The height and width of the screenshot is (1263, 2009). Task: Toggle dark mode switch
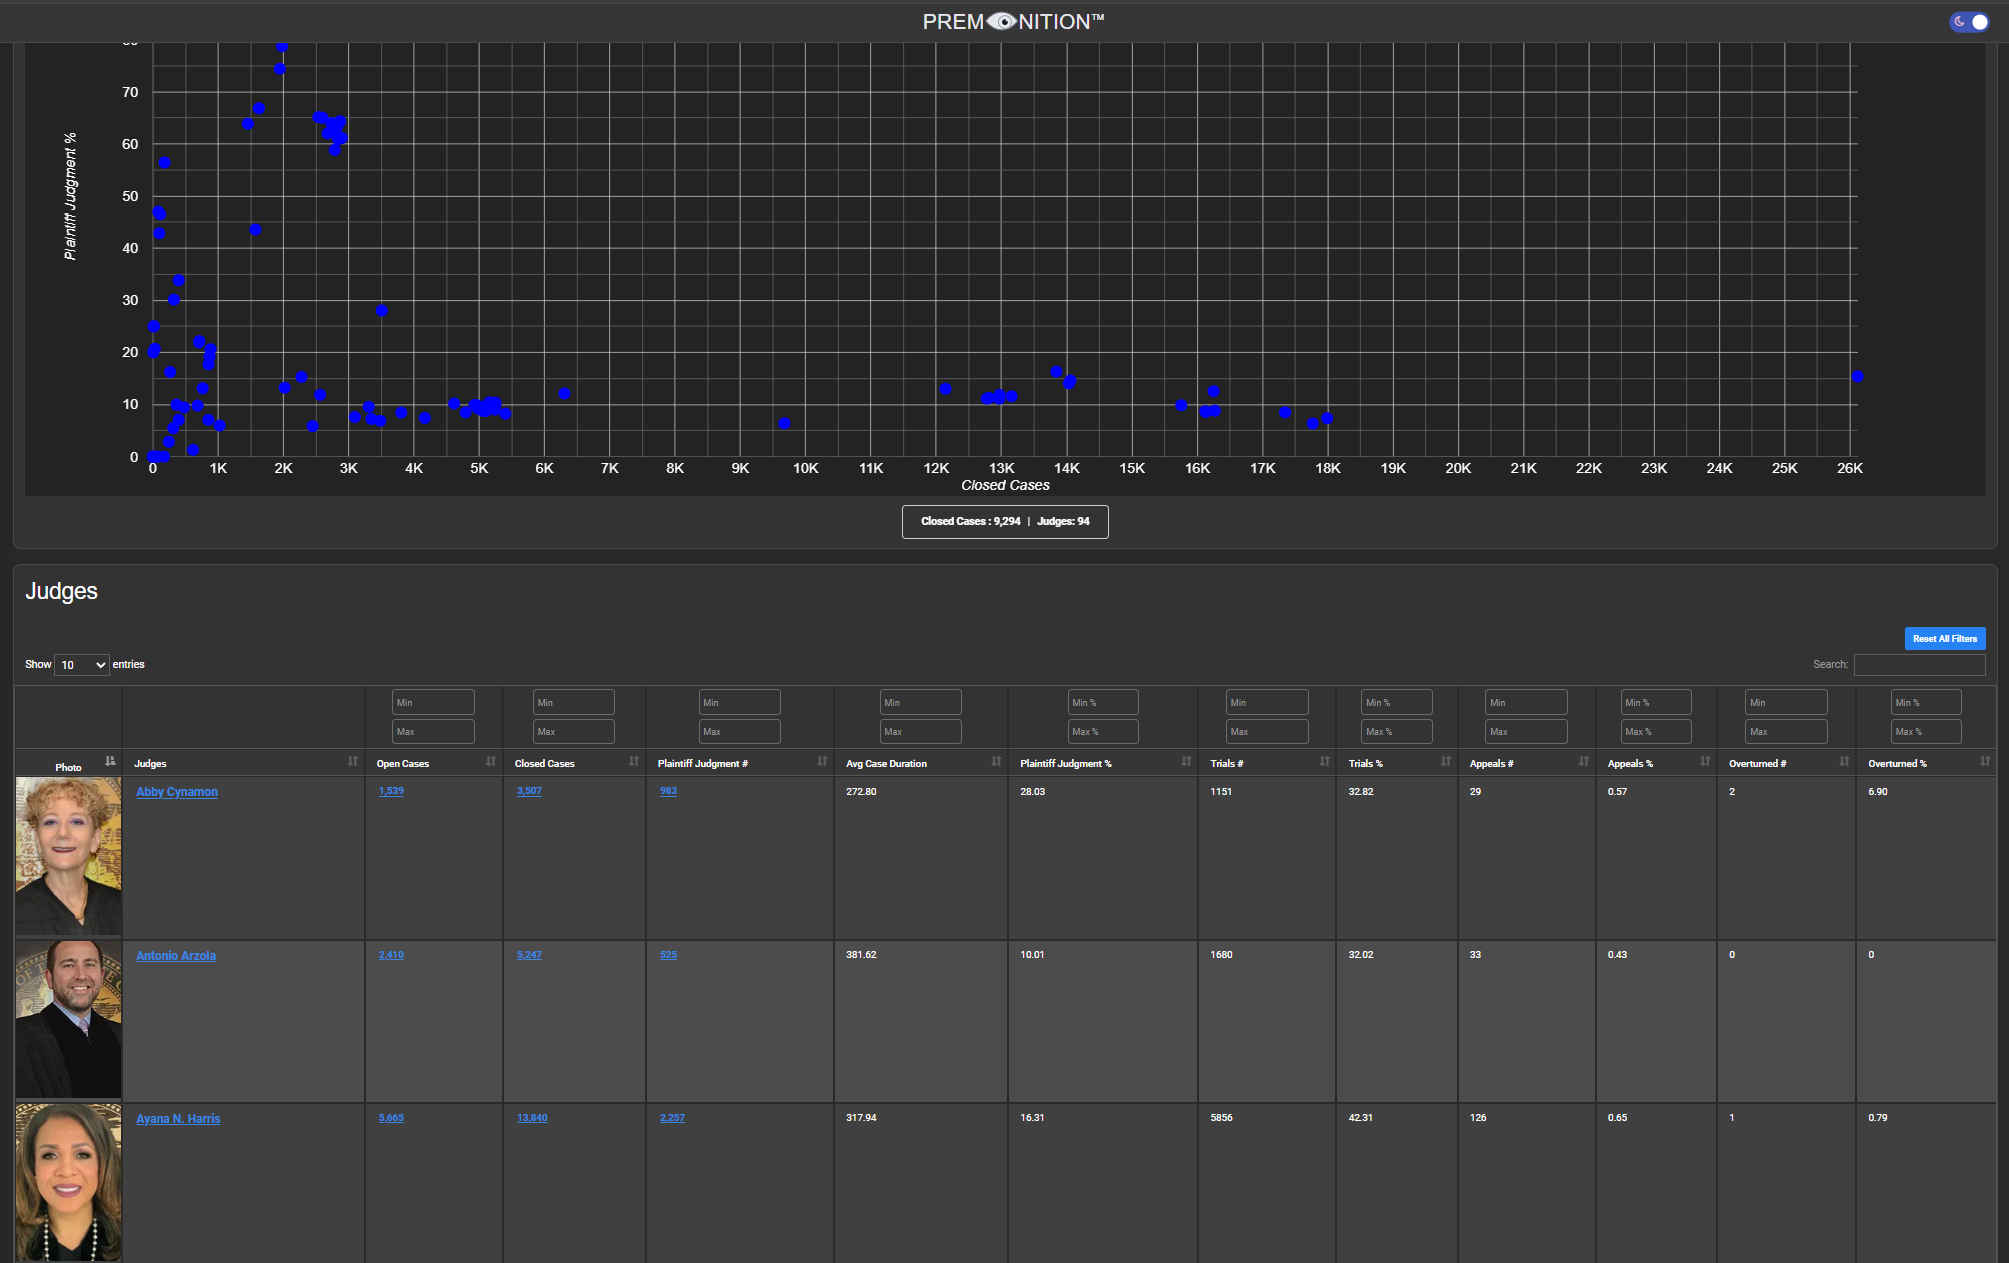tap(1969, 20)
